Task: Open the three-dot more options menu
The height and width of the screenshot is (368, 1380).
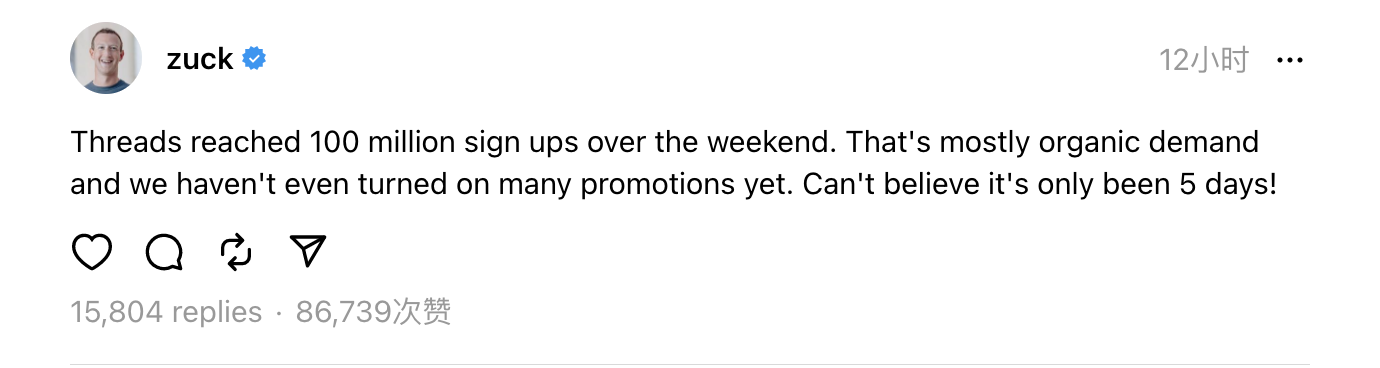Action: (1290, 61)
